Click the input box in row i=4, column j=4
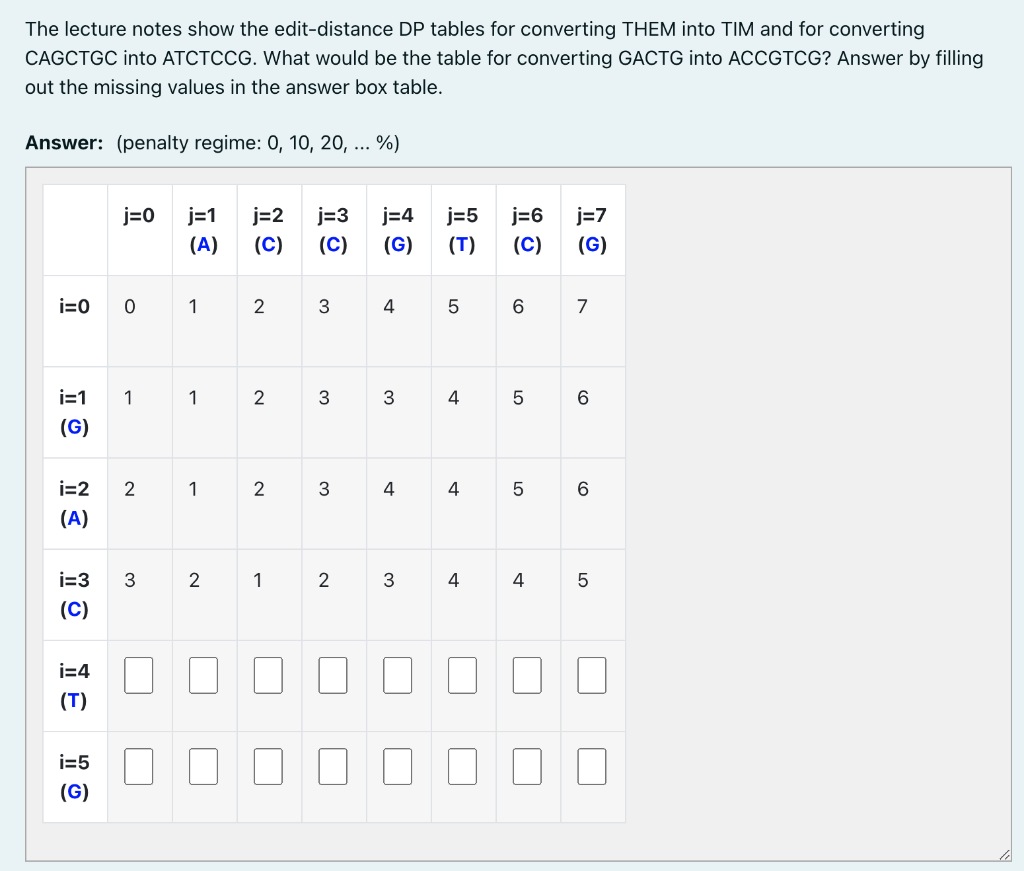1024x871 pixels. tap(397, 675)
